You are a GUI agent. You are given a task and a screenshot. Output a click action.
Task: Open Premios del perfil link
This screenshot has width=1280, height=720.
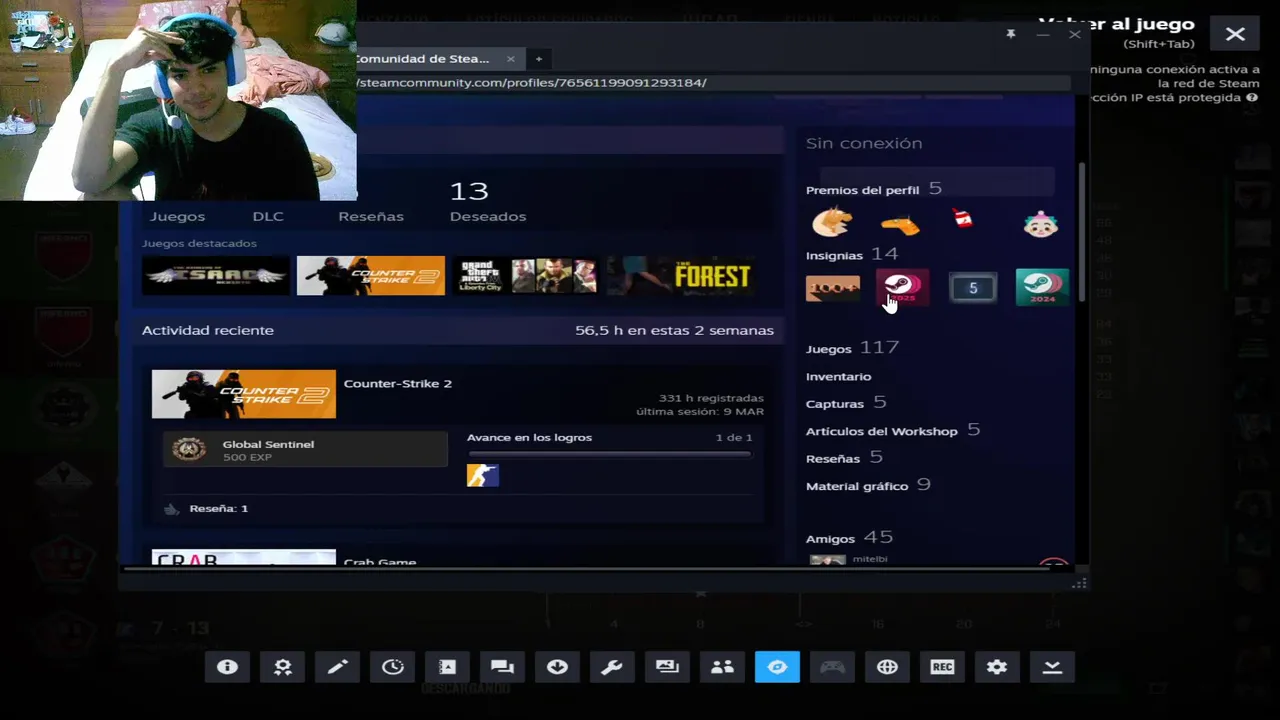click(x=862, y=190)
